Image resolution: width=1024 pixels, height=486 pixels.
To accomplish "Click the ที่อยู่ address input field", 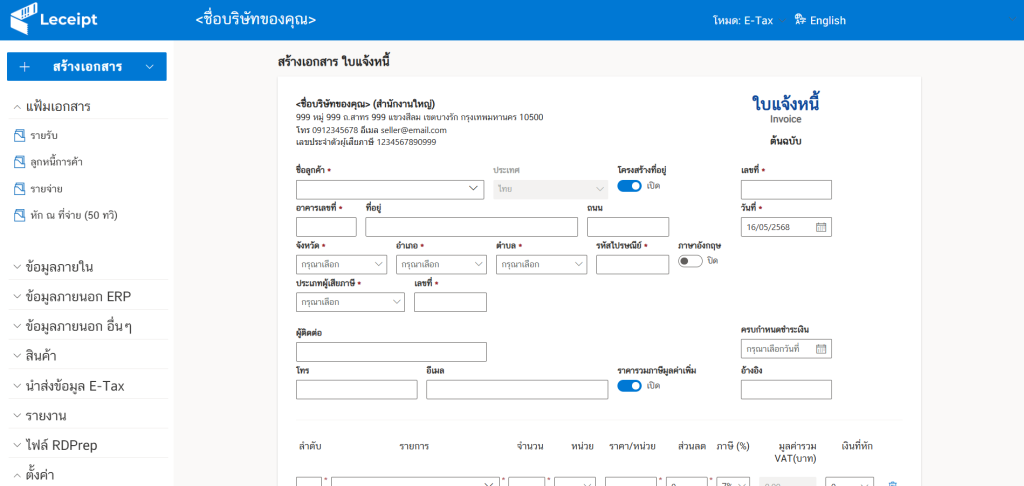I will (x=472, y=227).
